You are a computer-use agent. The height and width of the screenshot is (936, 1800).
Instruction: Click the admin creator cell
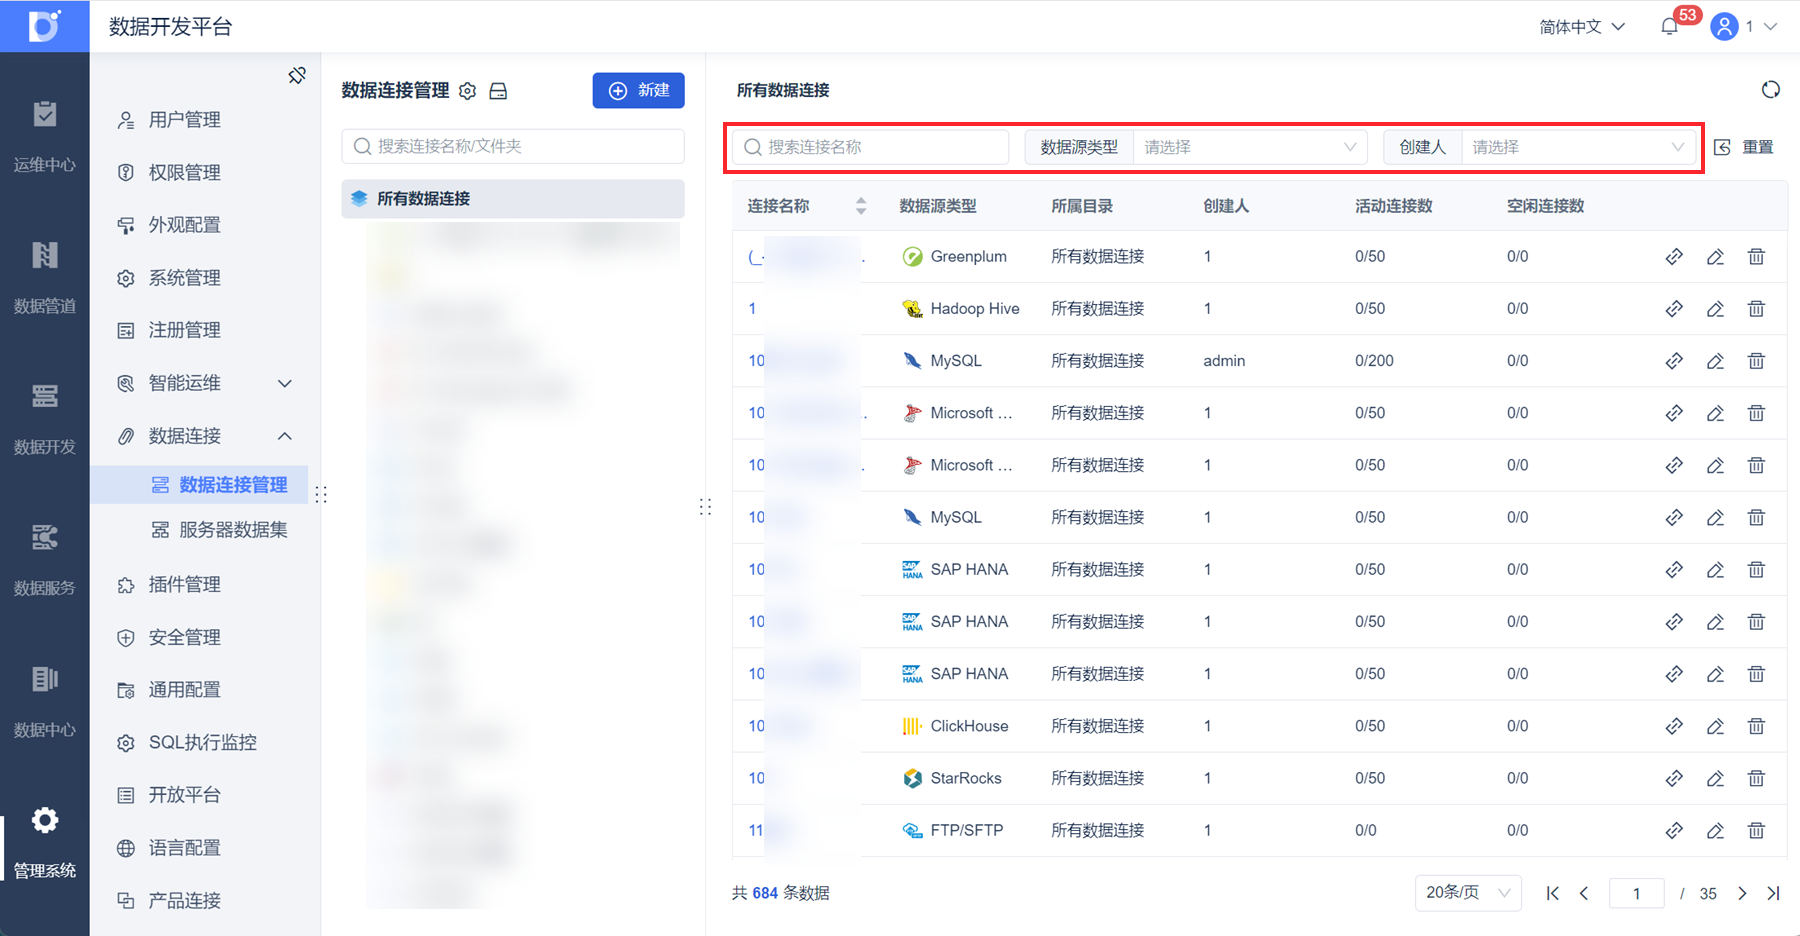(x=1224, y=361)
